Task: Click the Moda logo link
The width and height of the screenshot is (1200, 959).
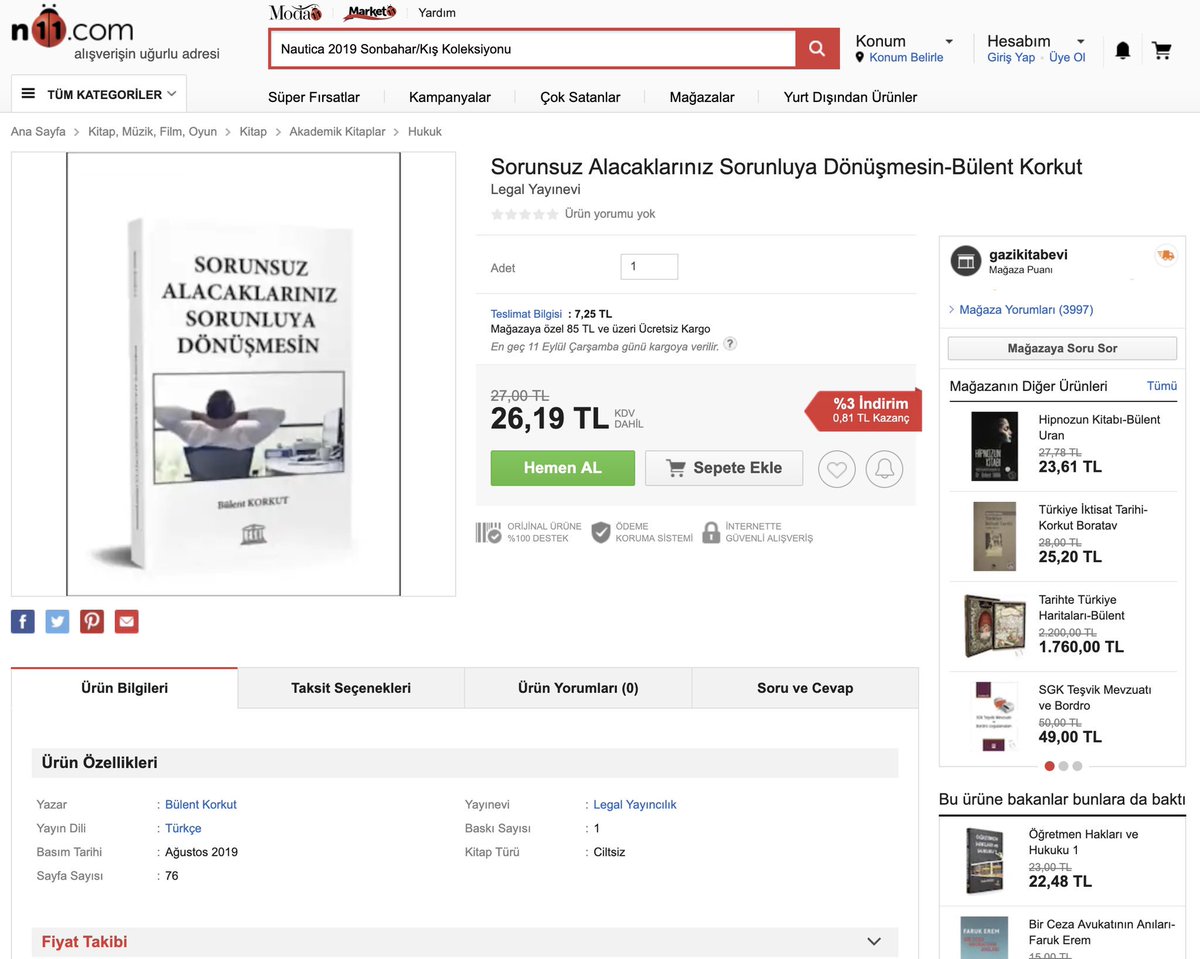Action: (295, 13)
